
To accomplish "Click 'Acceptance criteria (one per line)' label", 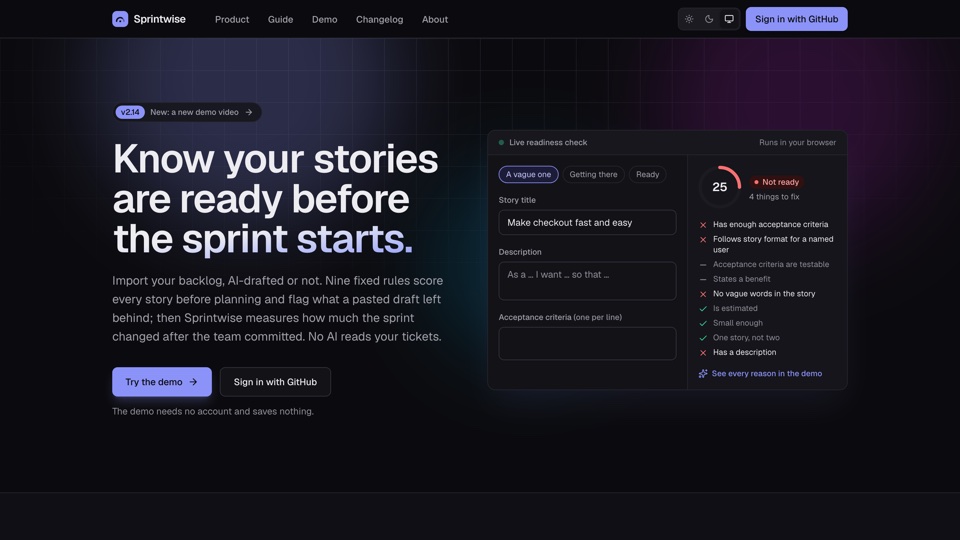I will click(560, 317).
